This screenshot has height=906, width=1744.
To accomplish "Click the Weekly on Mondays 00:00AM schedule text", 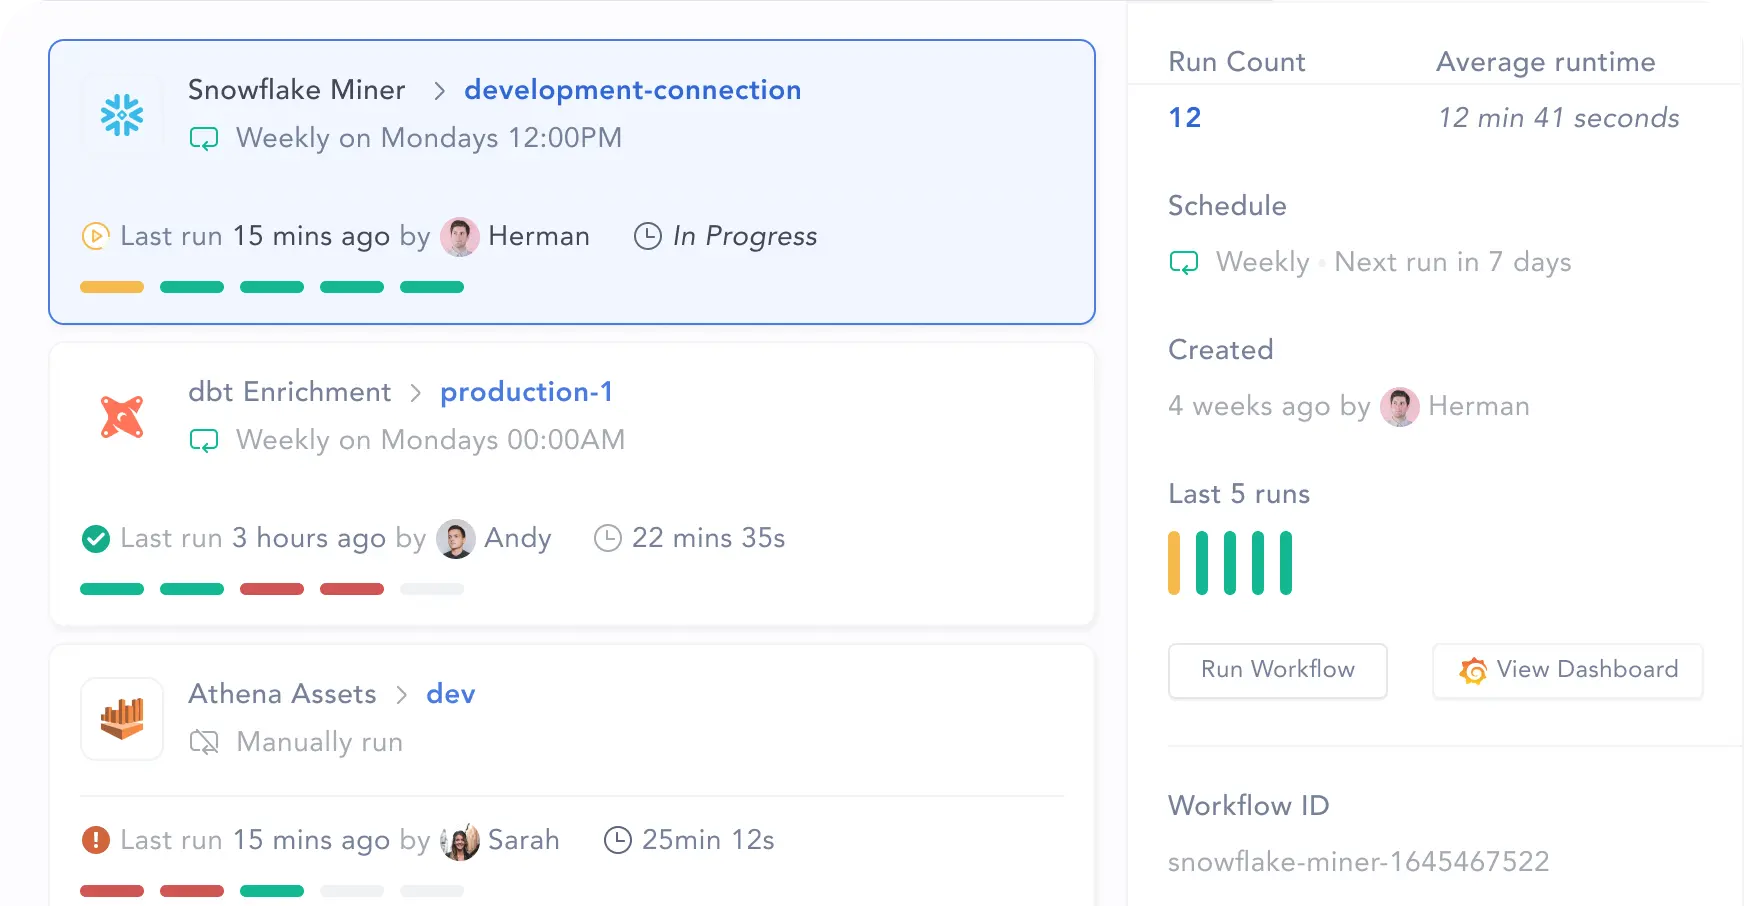I will [x=431, y=440].
